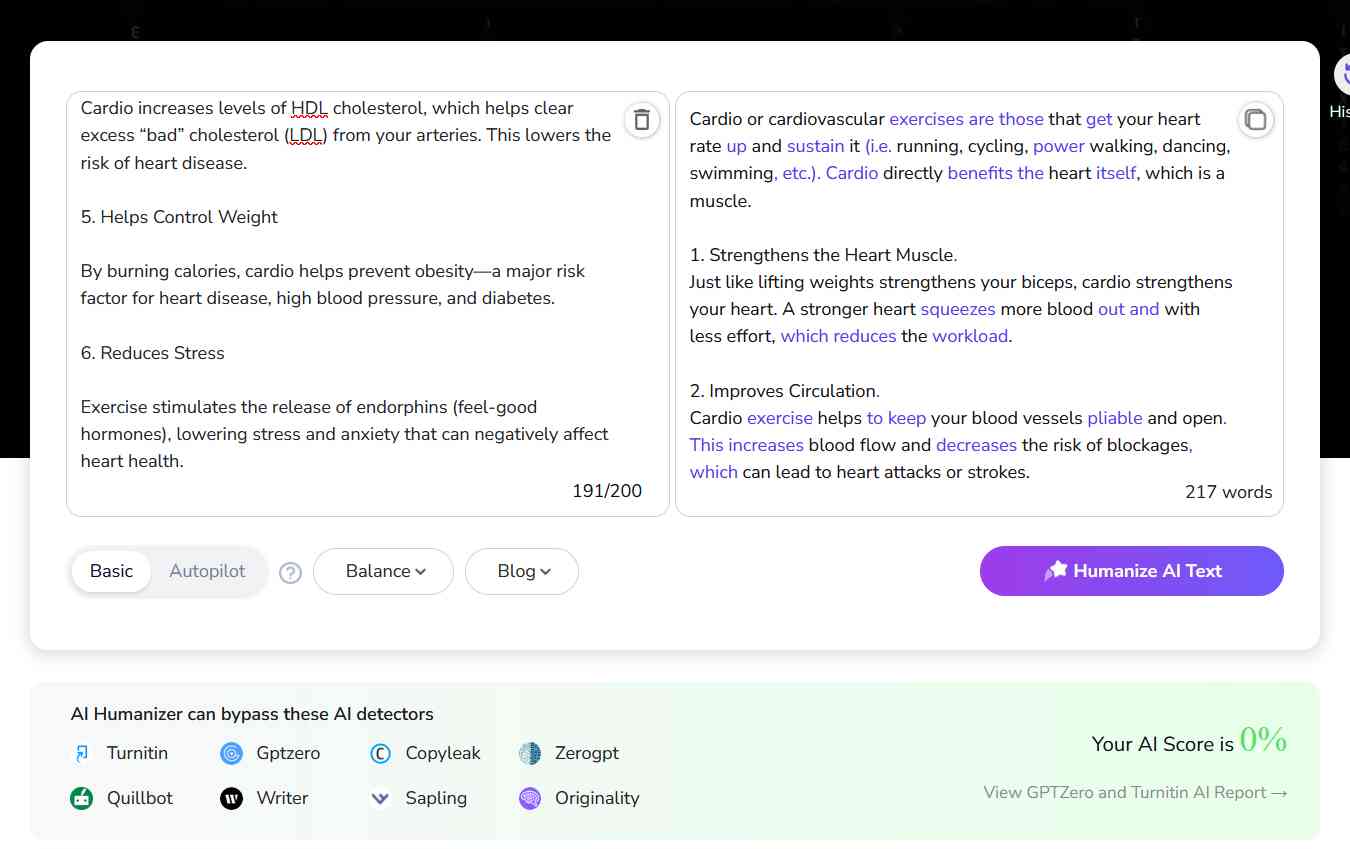Click the Humanize AI Text button
The height and width of the screenshot is (849, 1350).
1131,571
